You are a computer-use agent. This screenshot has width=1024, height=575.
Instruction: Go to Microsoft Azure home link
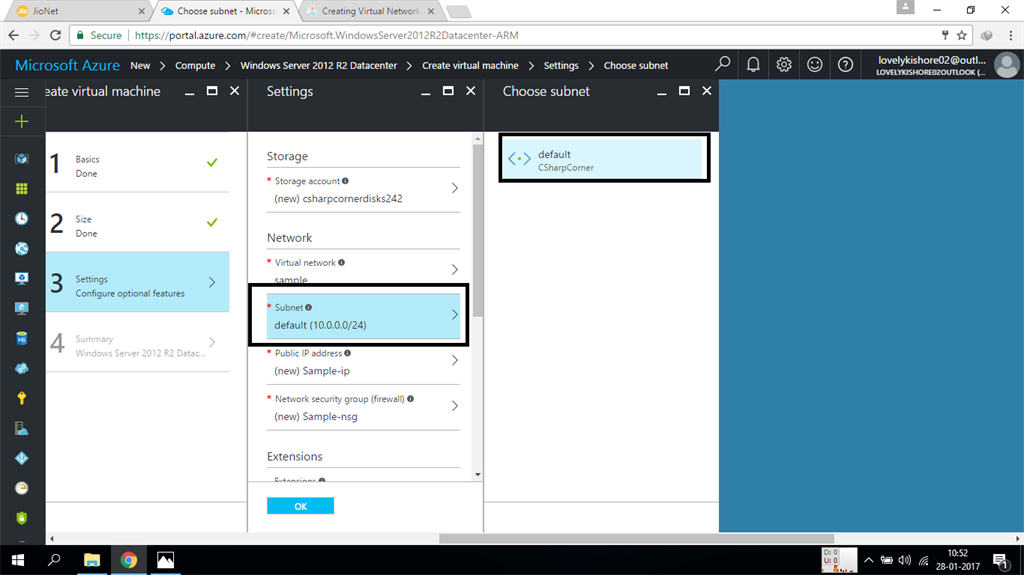point(67,65)
